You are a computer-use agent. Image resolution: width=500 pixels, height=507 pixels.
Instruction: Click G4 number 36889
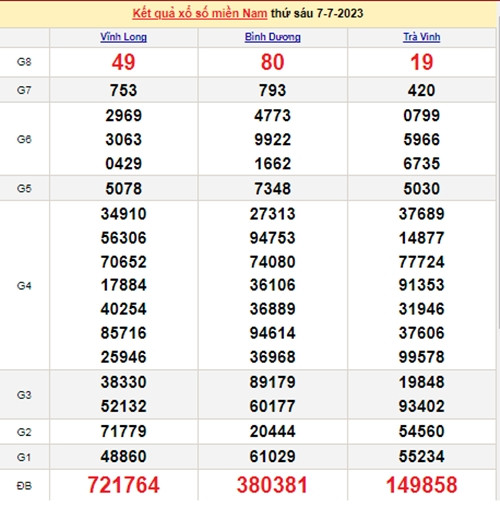pyautogui.click(x=273, y=309)
